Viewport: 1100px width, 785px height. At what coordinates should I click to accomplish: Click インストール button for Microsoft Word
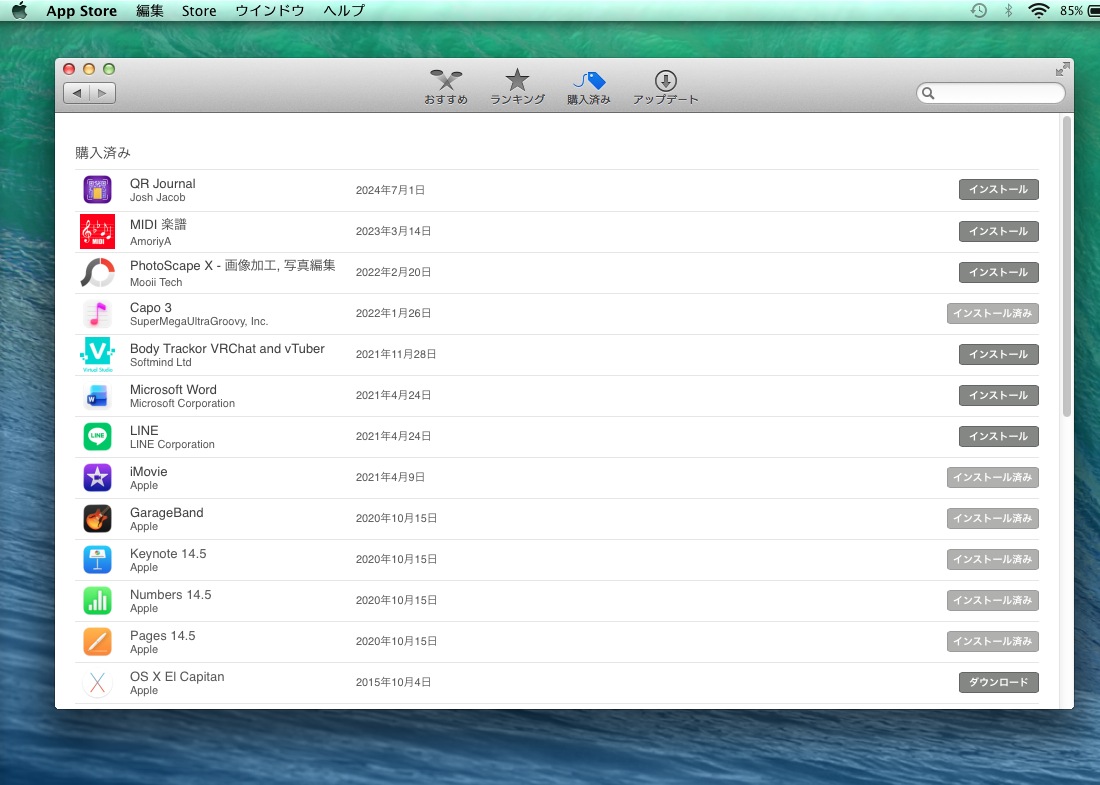998,396
